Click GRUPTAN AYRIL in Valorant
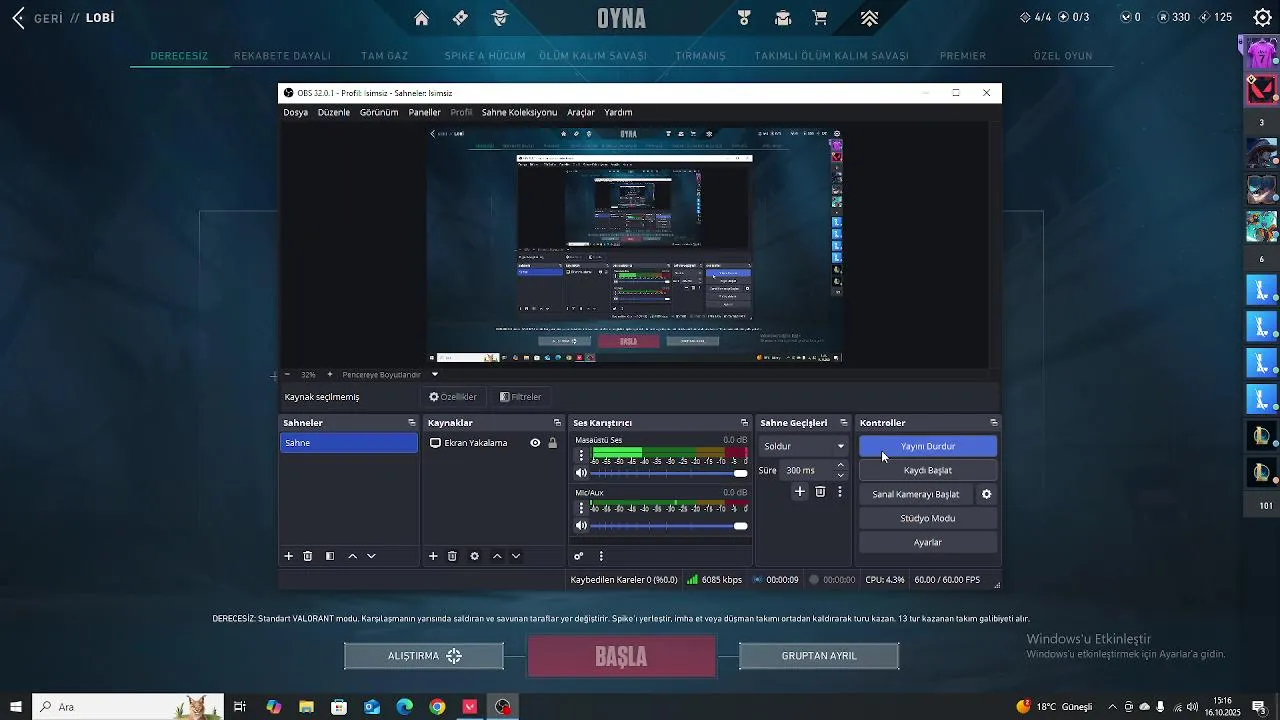The image size is (1280, 720). point(819,656)
